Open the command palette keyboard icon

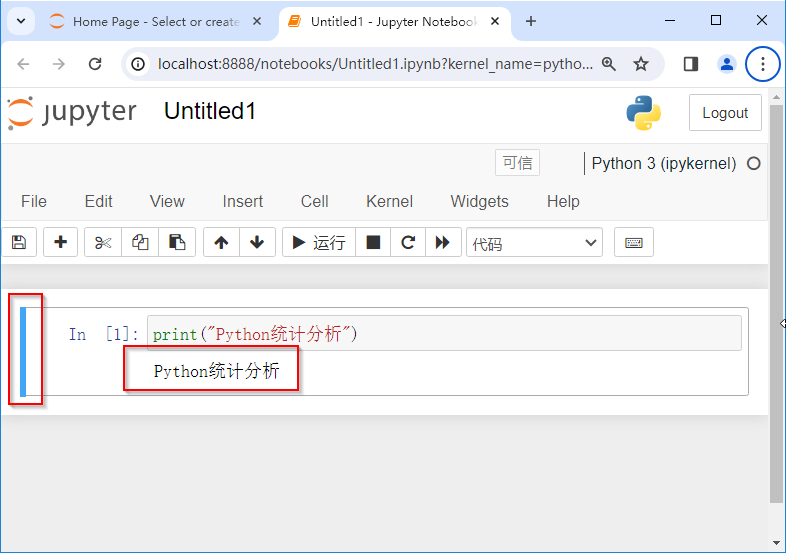(634, 242)
